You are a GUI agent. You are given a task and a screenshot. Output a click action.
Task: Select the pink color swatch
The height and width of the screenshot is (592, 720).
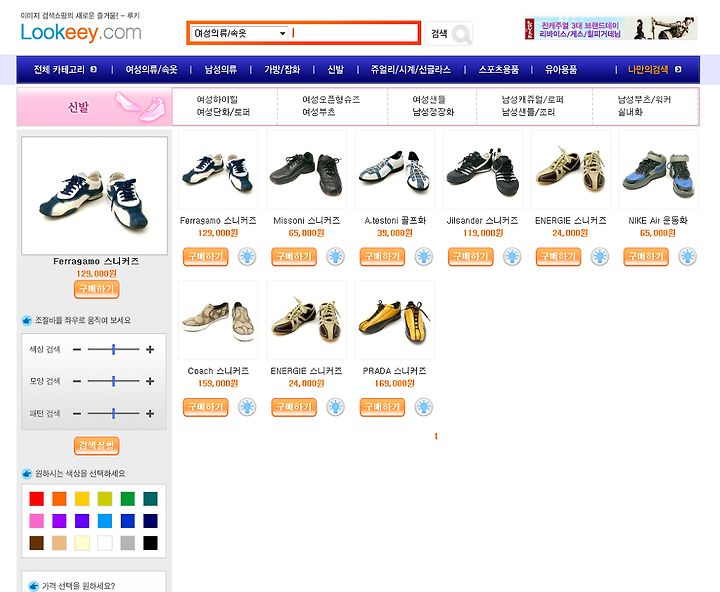37,521
